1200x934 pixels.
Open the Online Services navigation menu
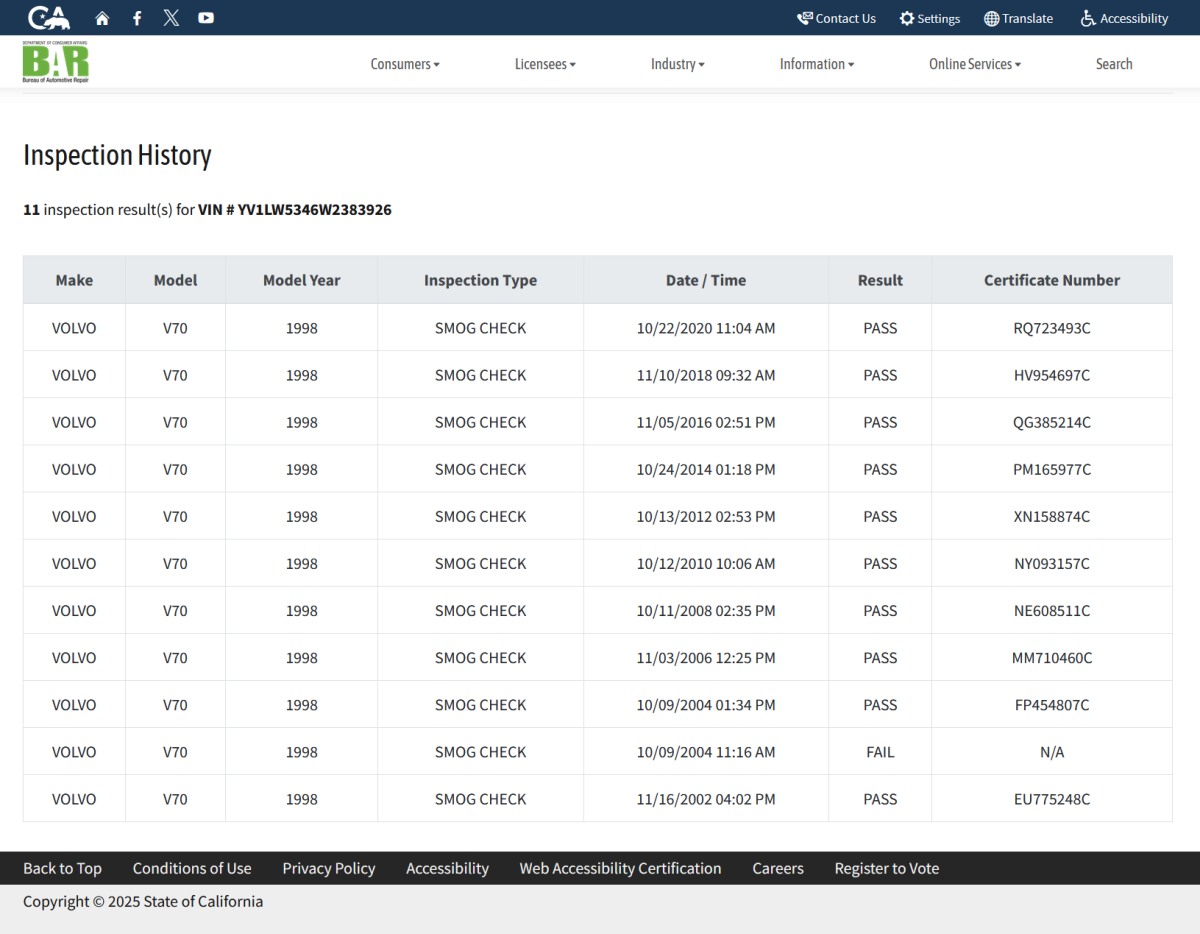[x=974, y=64]
